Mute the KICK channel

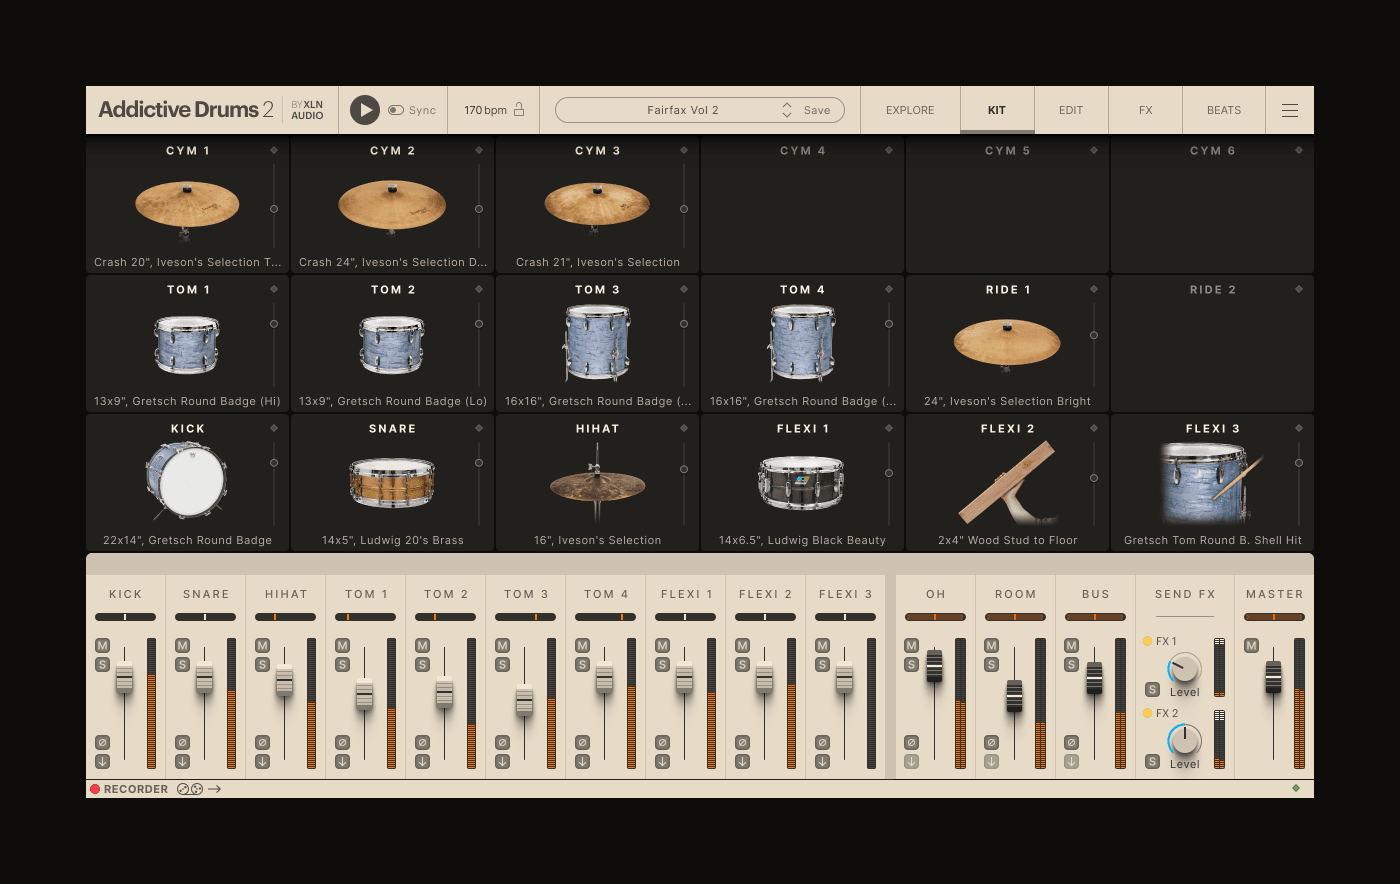[102, 646]
